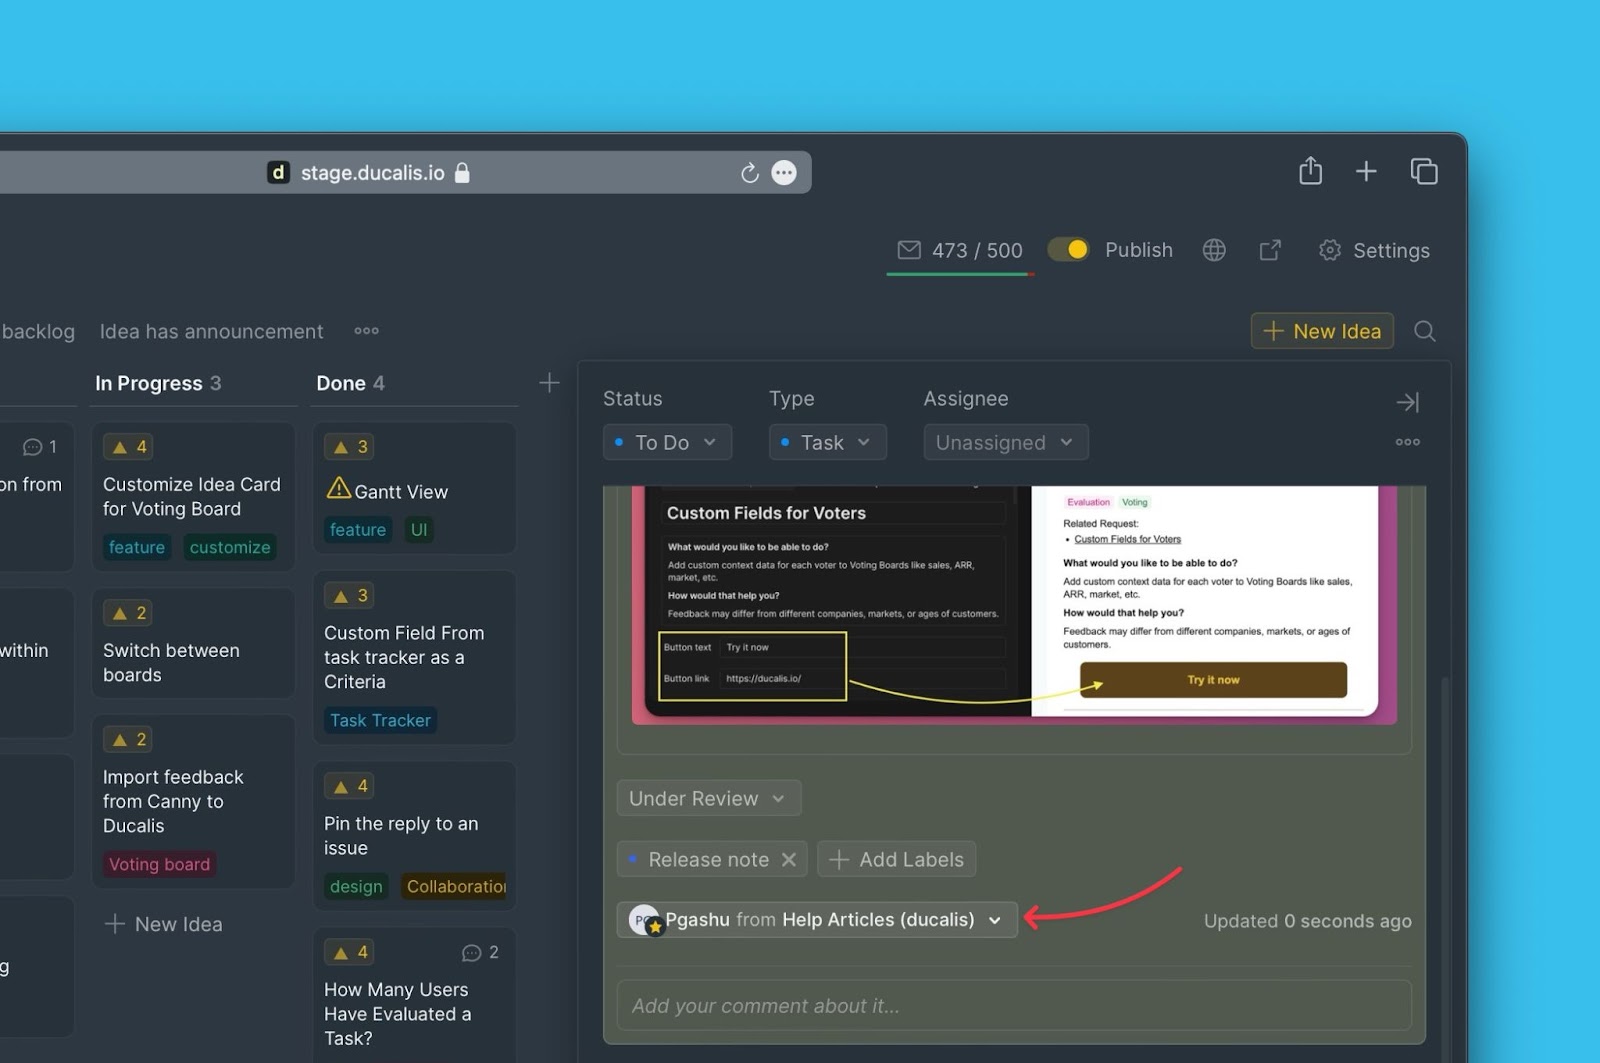Expand the Task type dropdown
Screen dimensions: 1600x1063
[x=827, y=443]
